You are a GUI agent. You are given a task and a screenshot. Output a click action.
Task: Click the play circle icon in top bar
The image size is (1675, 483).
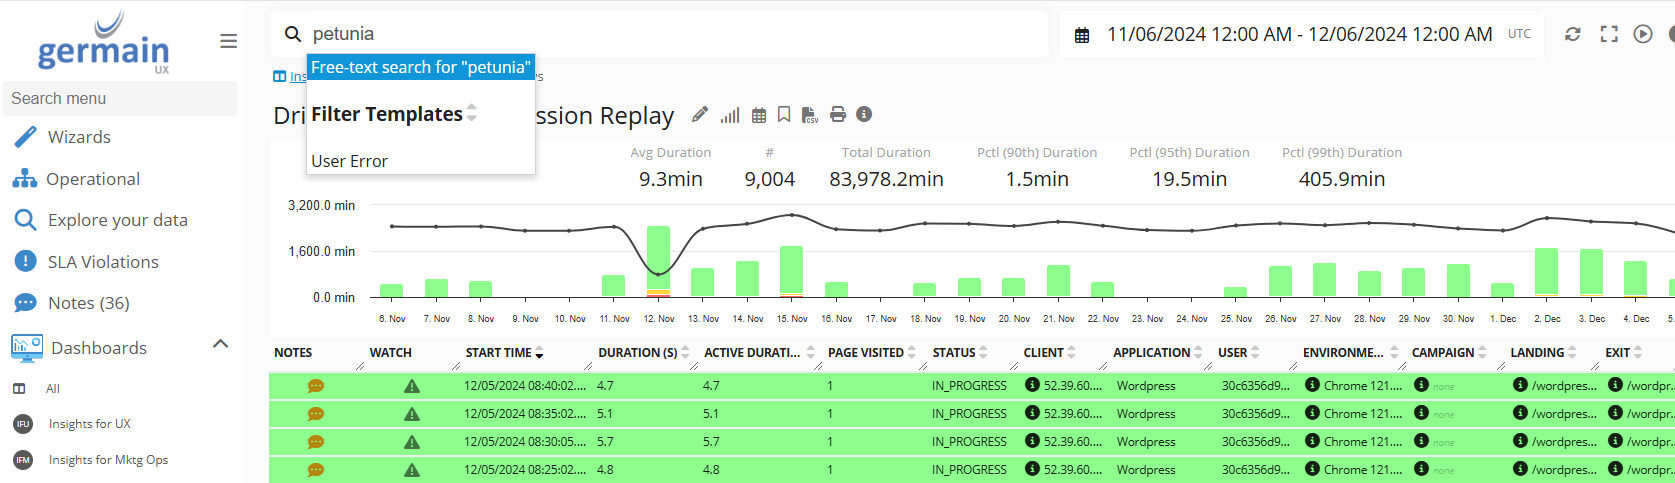[x=1643, y=34]
